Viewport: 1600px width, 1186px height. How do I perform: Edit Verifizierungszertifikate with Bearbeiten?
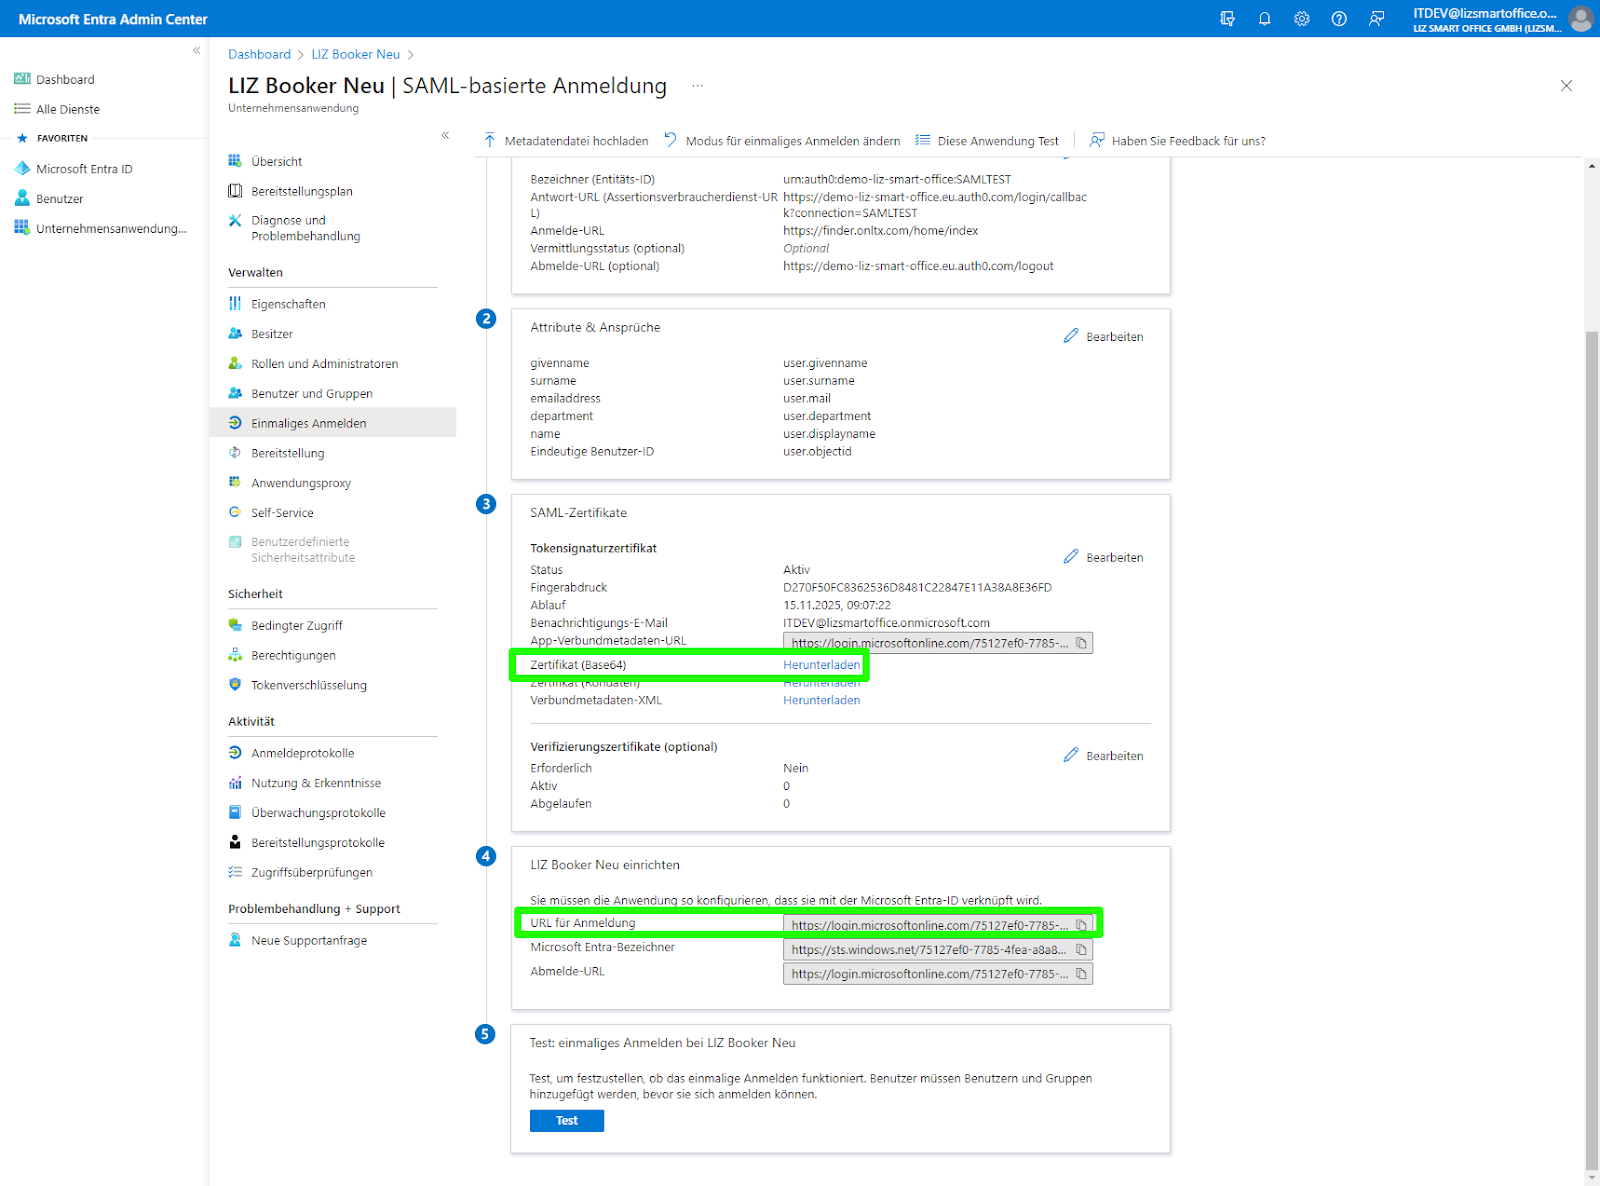point(1104,756)
